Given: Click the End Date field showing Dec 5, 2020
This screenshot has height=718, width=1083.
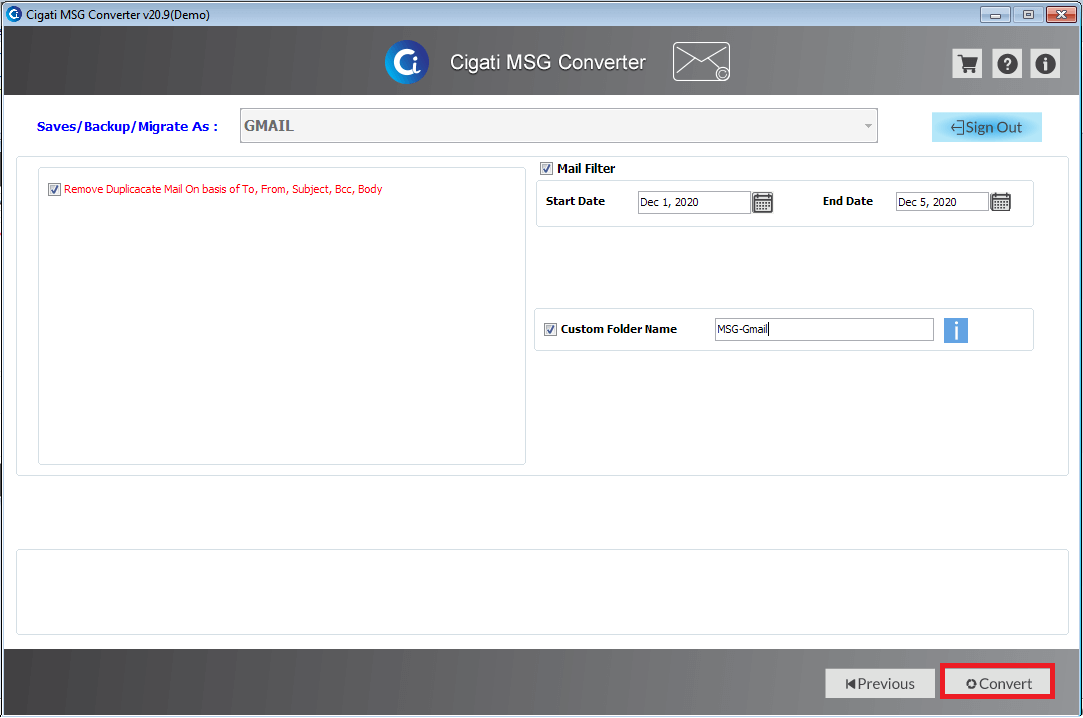Looking at the screenshot, I should 942,202.
